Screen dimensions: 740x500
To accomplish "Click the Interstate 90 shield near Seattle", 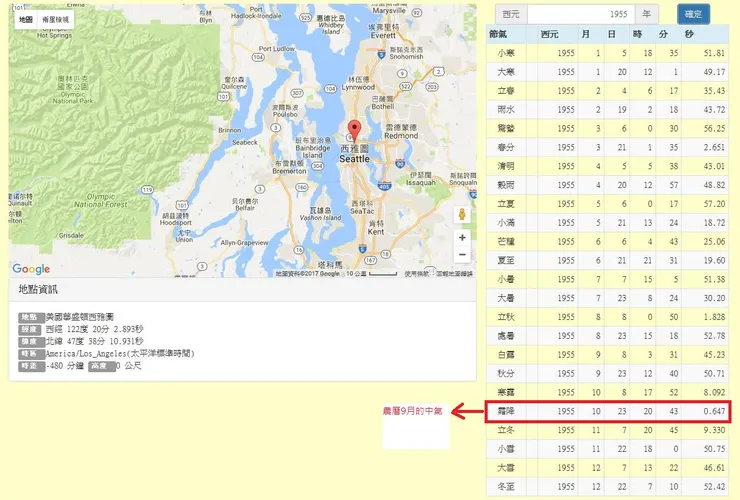I will [400, 163].
